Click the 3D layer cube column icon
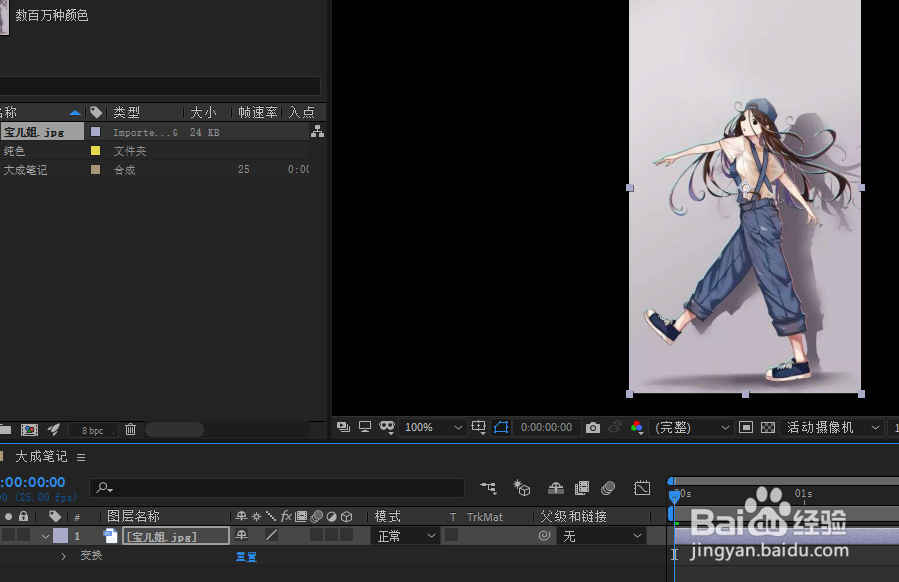899x582 pixels. point(347,517)
